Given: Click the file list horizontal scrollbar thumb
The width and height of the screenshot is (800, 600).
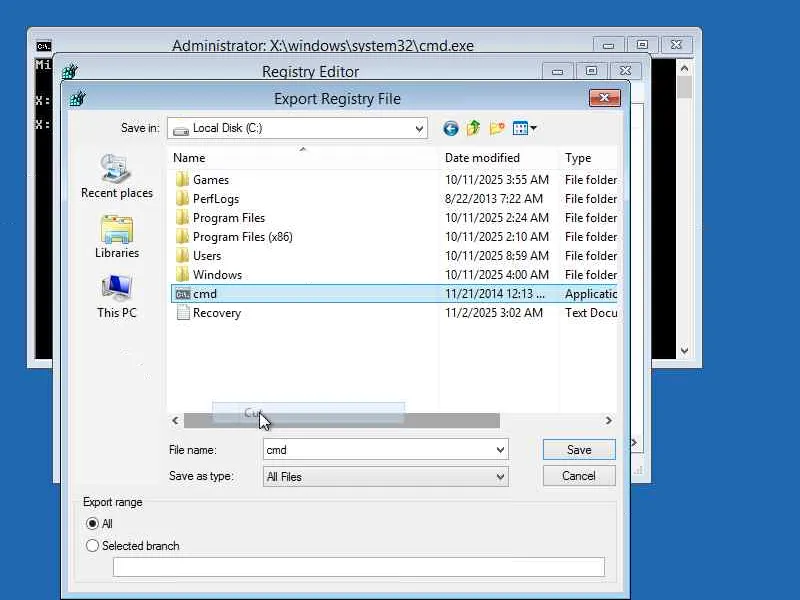Looking at the screenshot, I should tap(342, 420).
